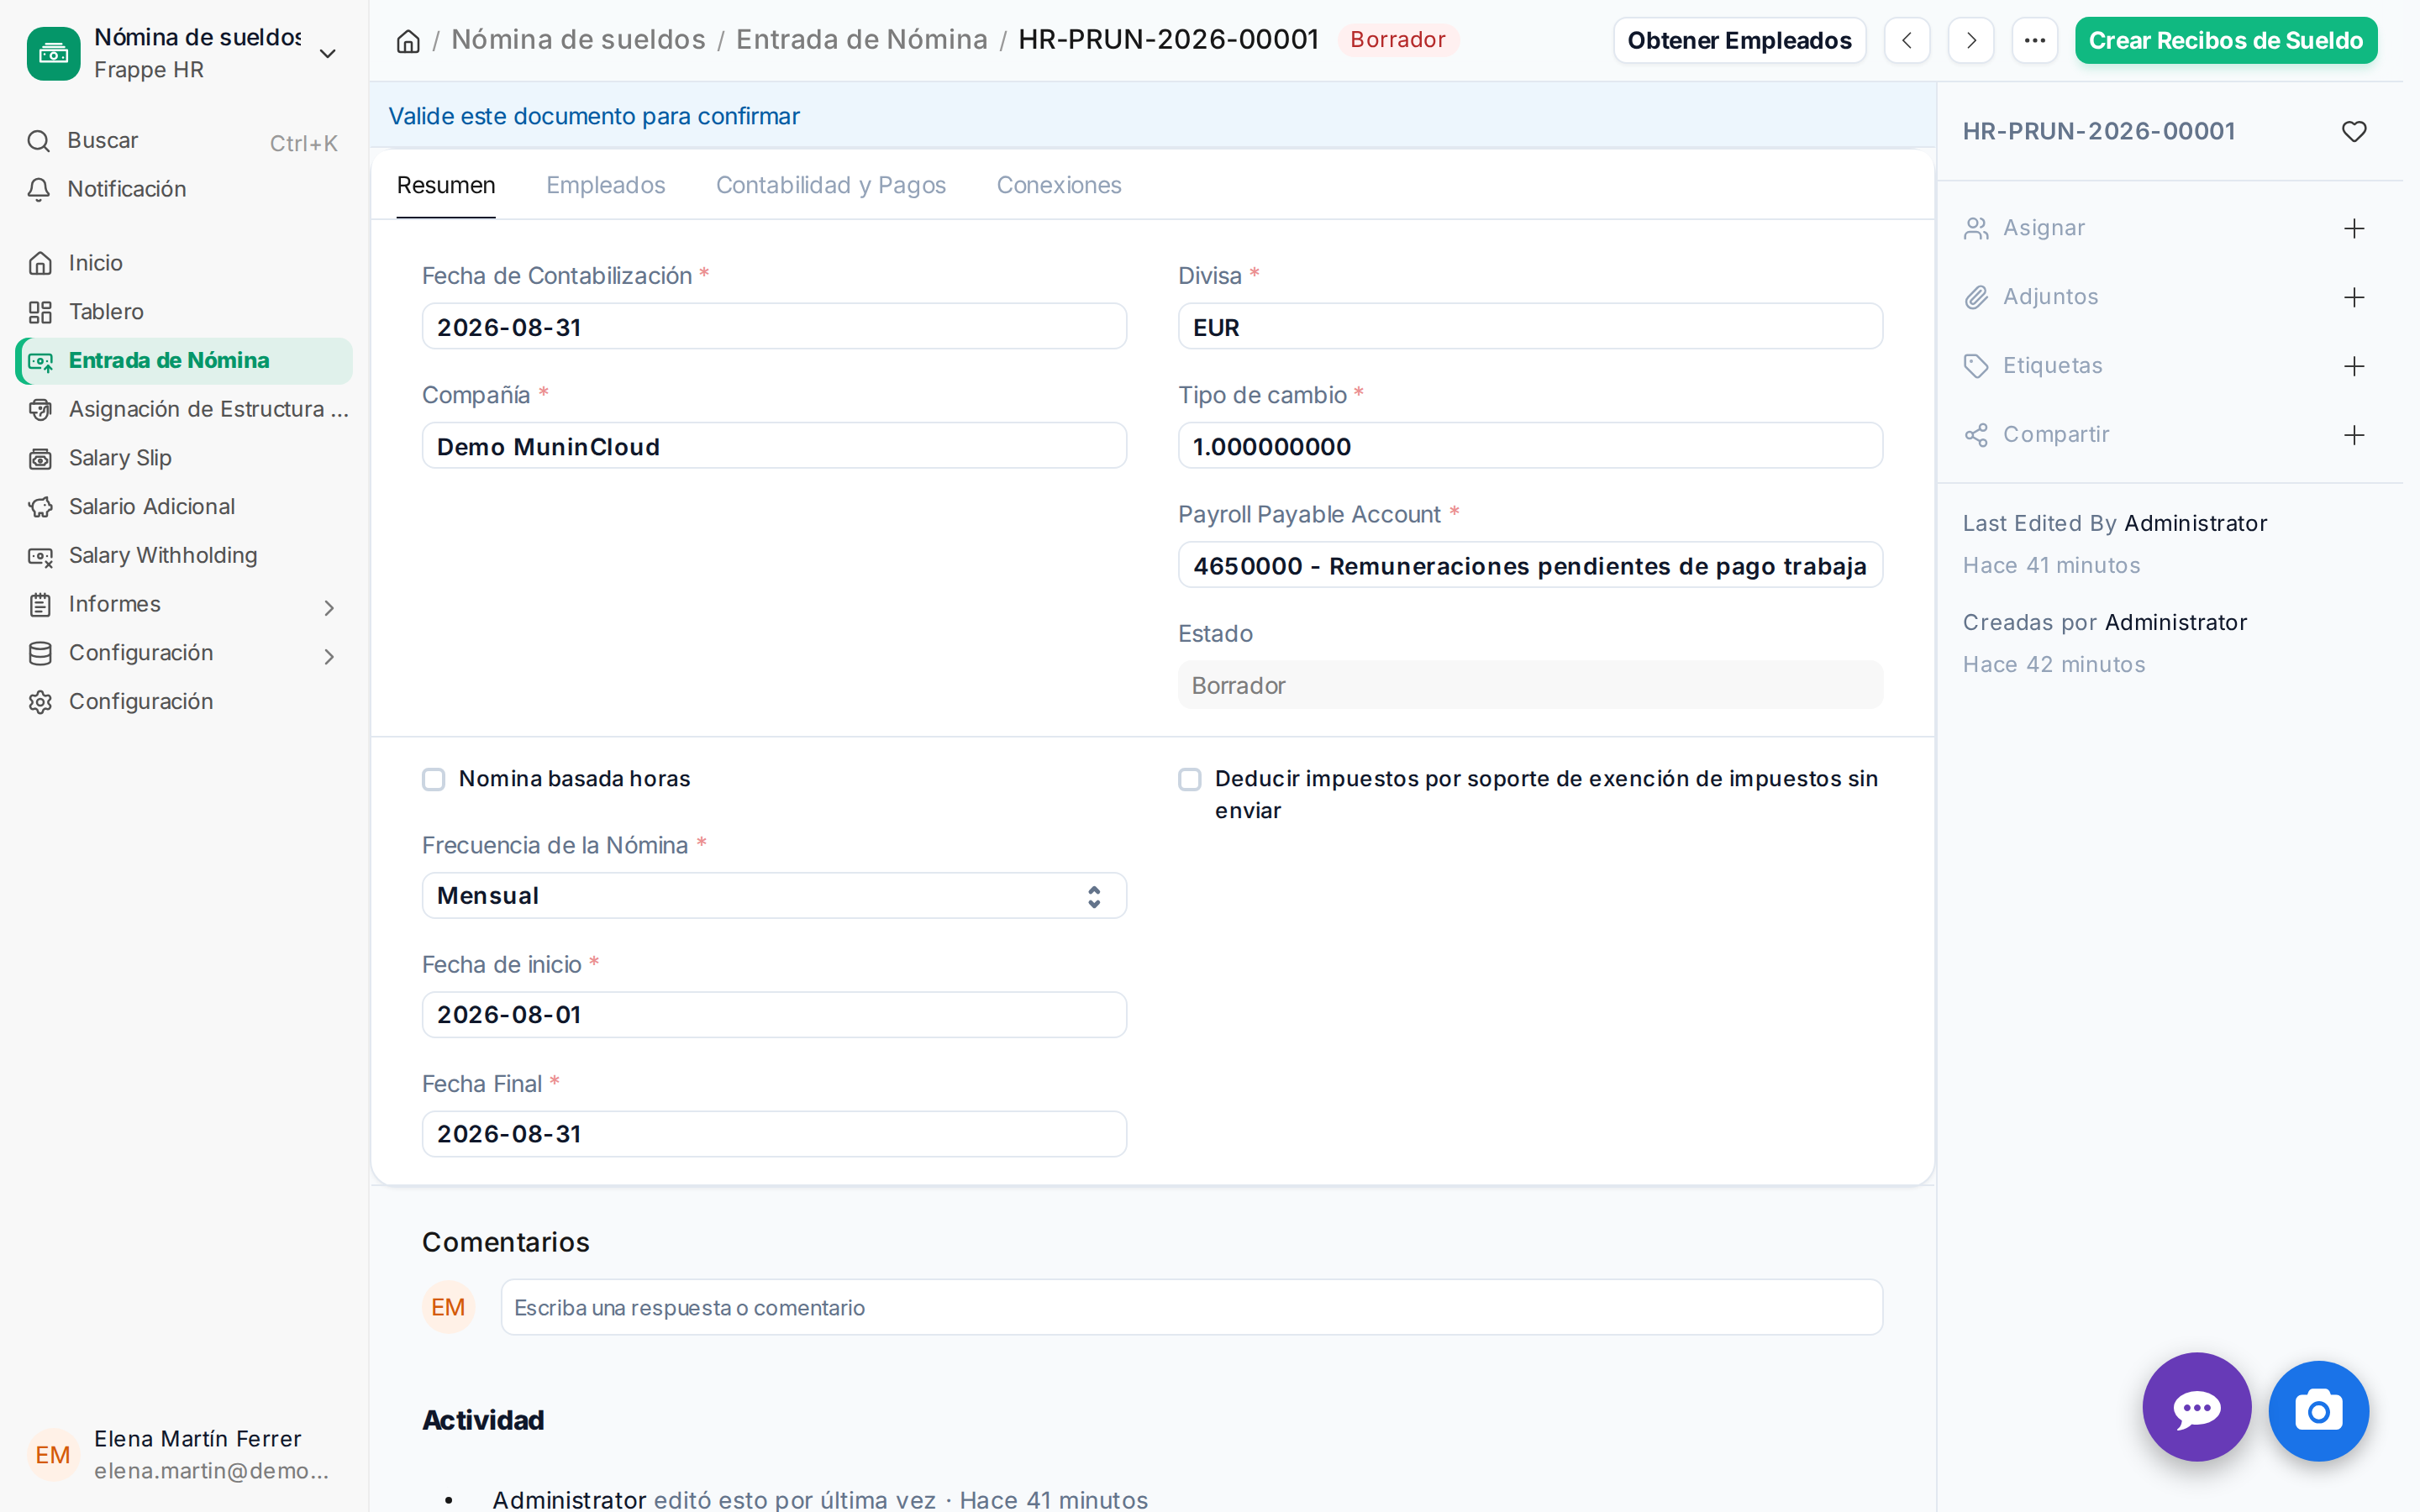Click the home icon in the breadcrumb
The width and height of the screenshot is (2420, 1512).
408,41
